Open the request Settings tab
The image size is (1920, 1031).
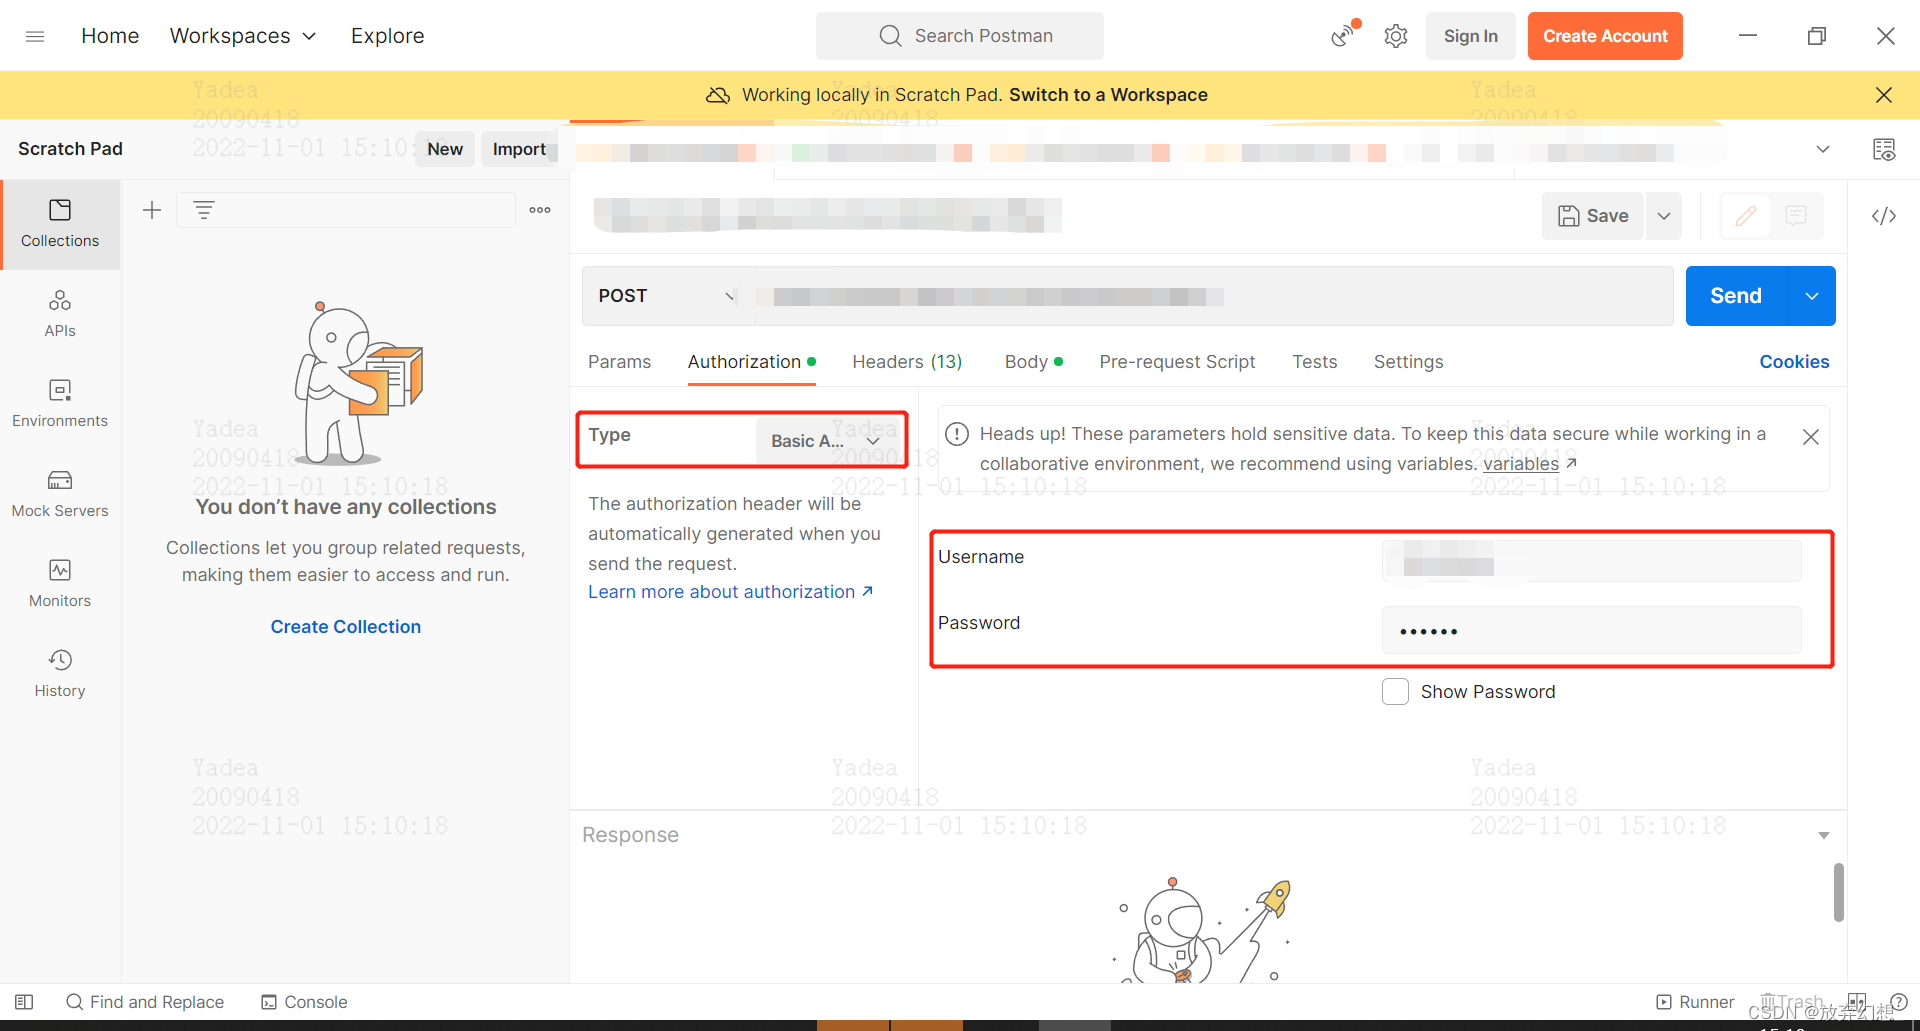(x=1408, y=362)
